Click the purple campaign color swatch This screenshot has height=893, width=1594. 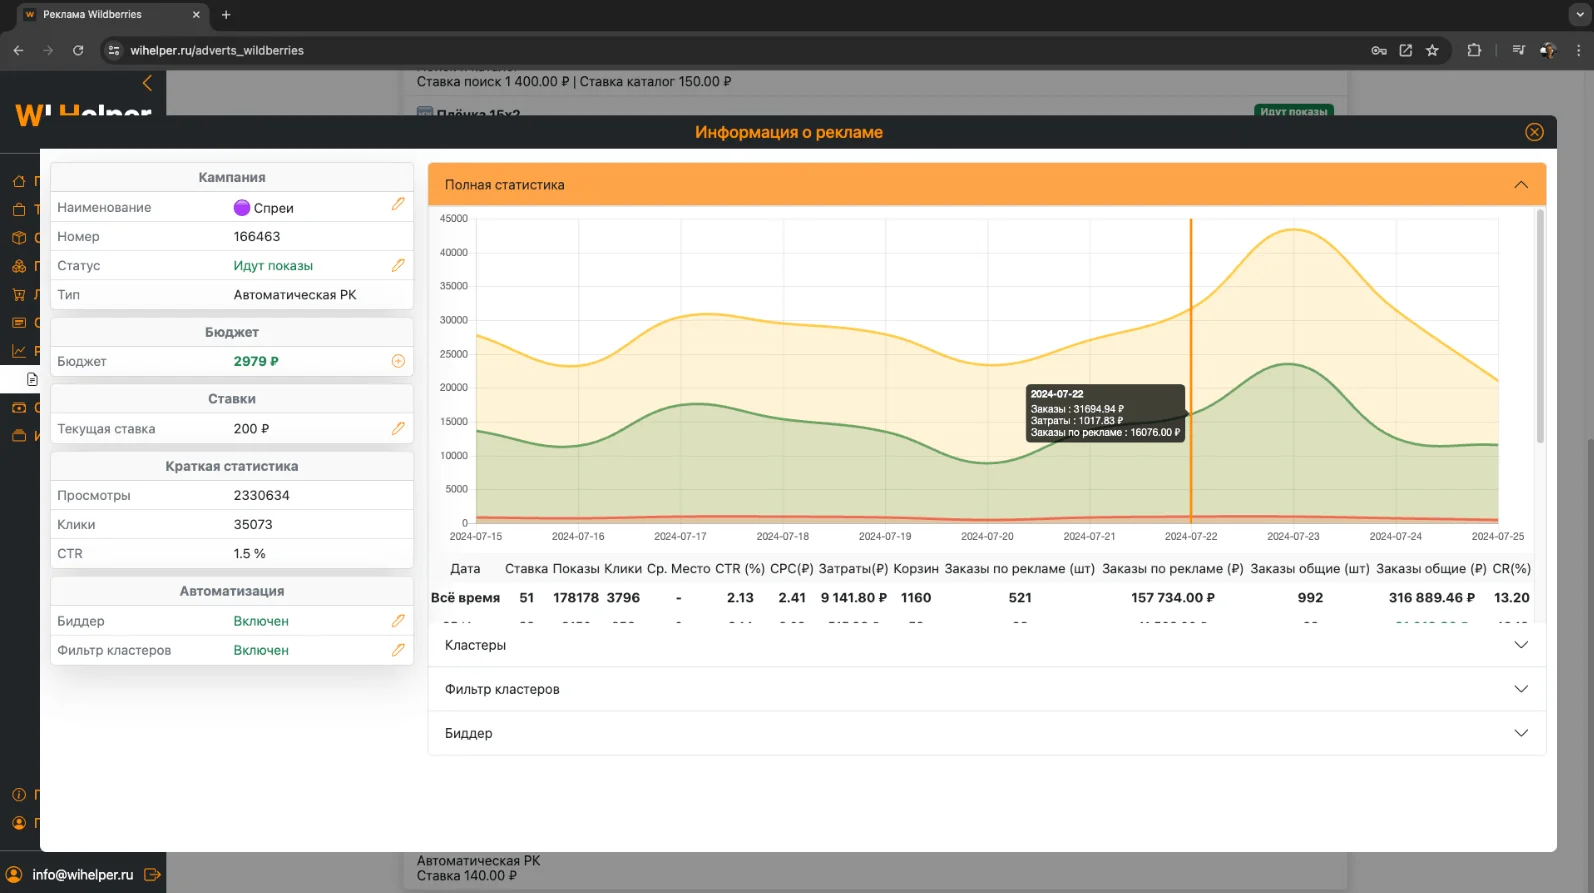point(242,208)
